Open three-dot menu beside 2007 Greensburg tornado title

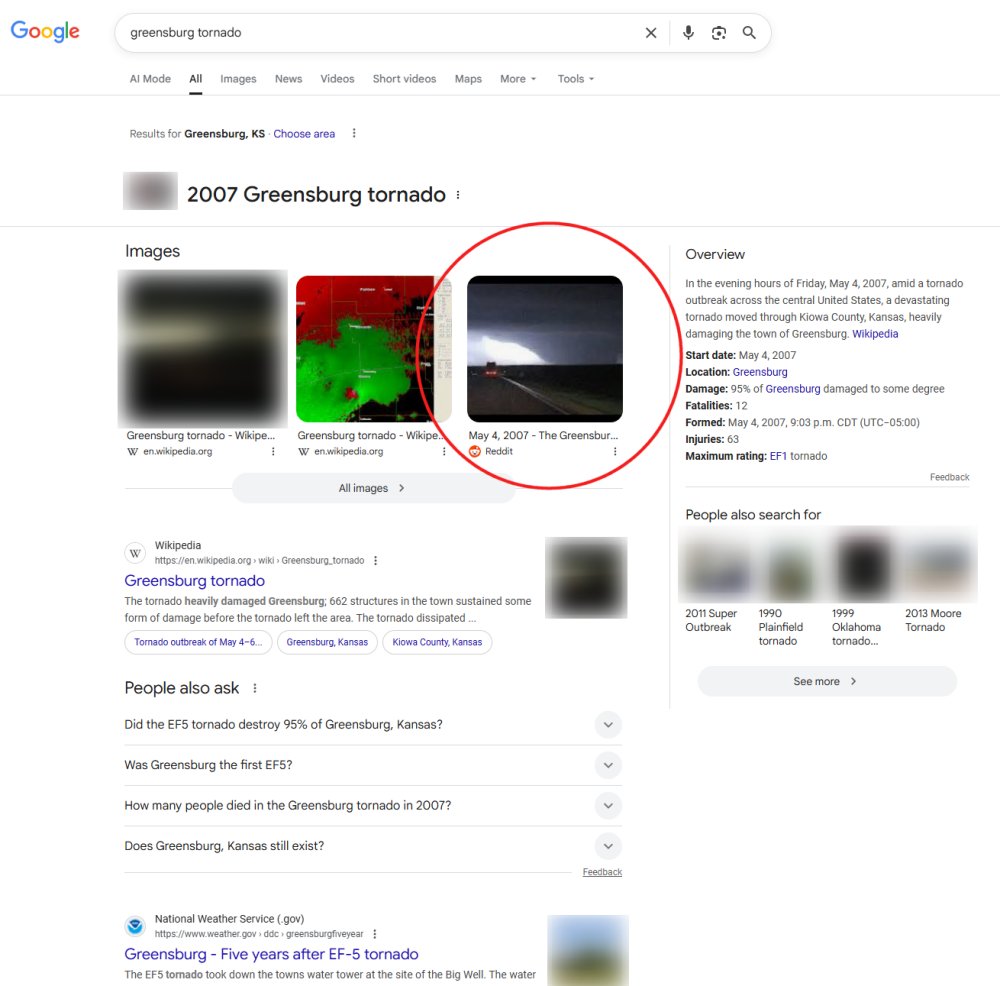pos(459,195)
